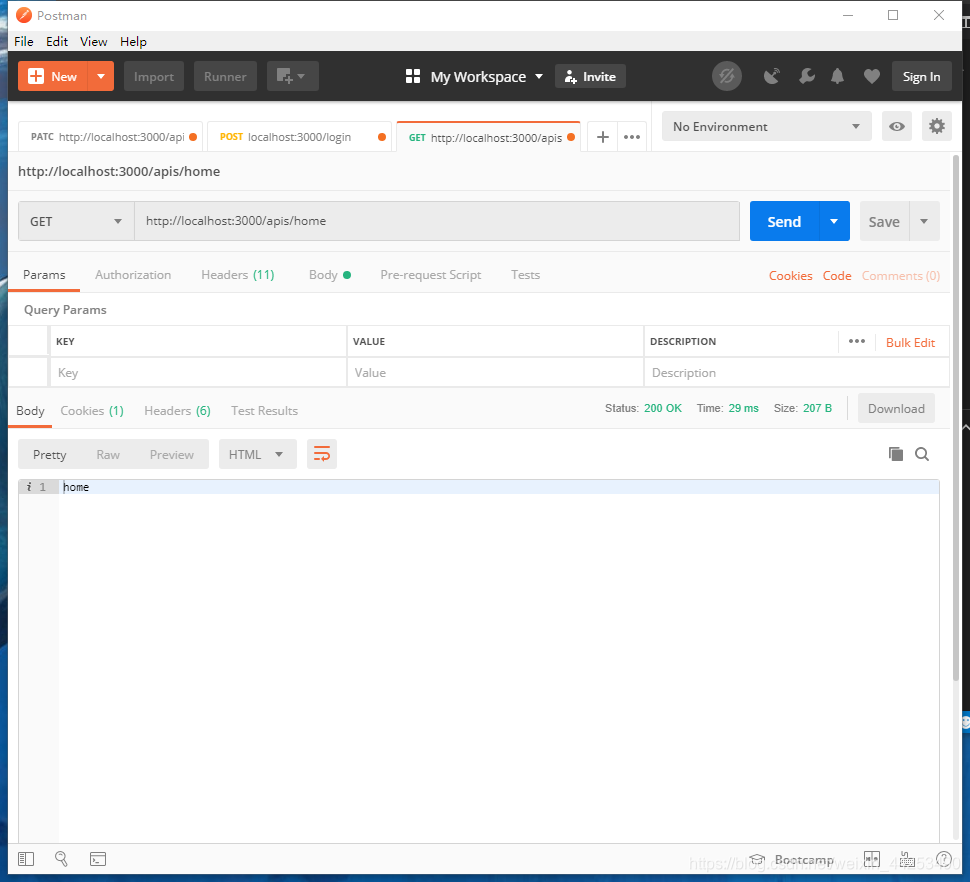Save the request
This screenshot has width=970, height=882.
884,221
